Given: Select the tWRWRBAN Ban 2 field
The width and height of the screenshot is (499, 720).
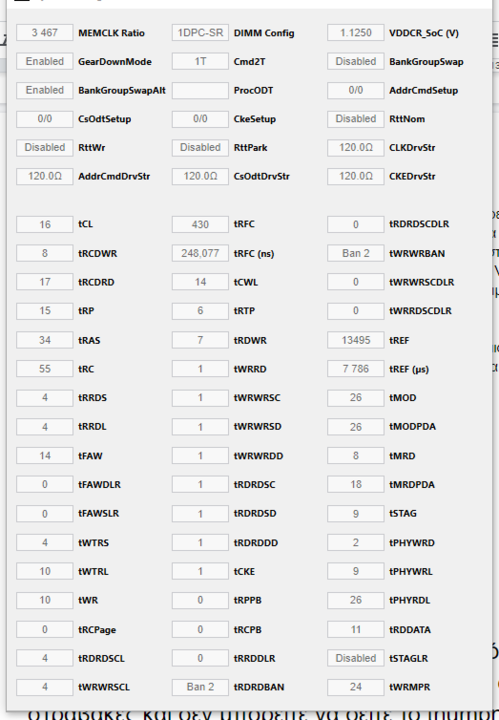Looking at the screenshot, I should 356,253.
